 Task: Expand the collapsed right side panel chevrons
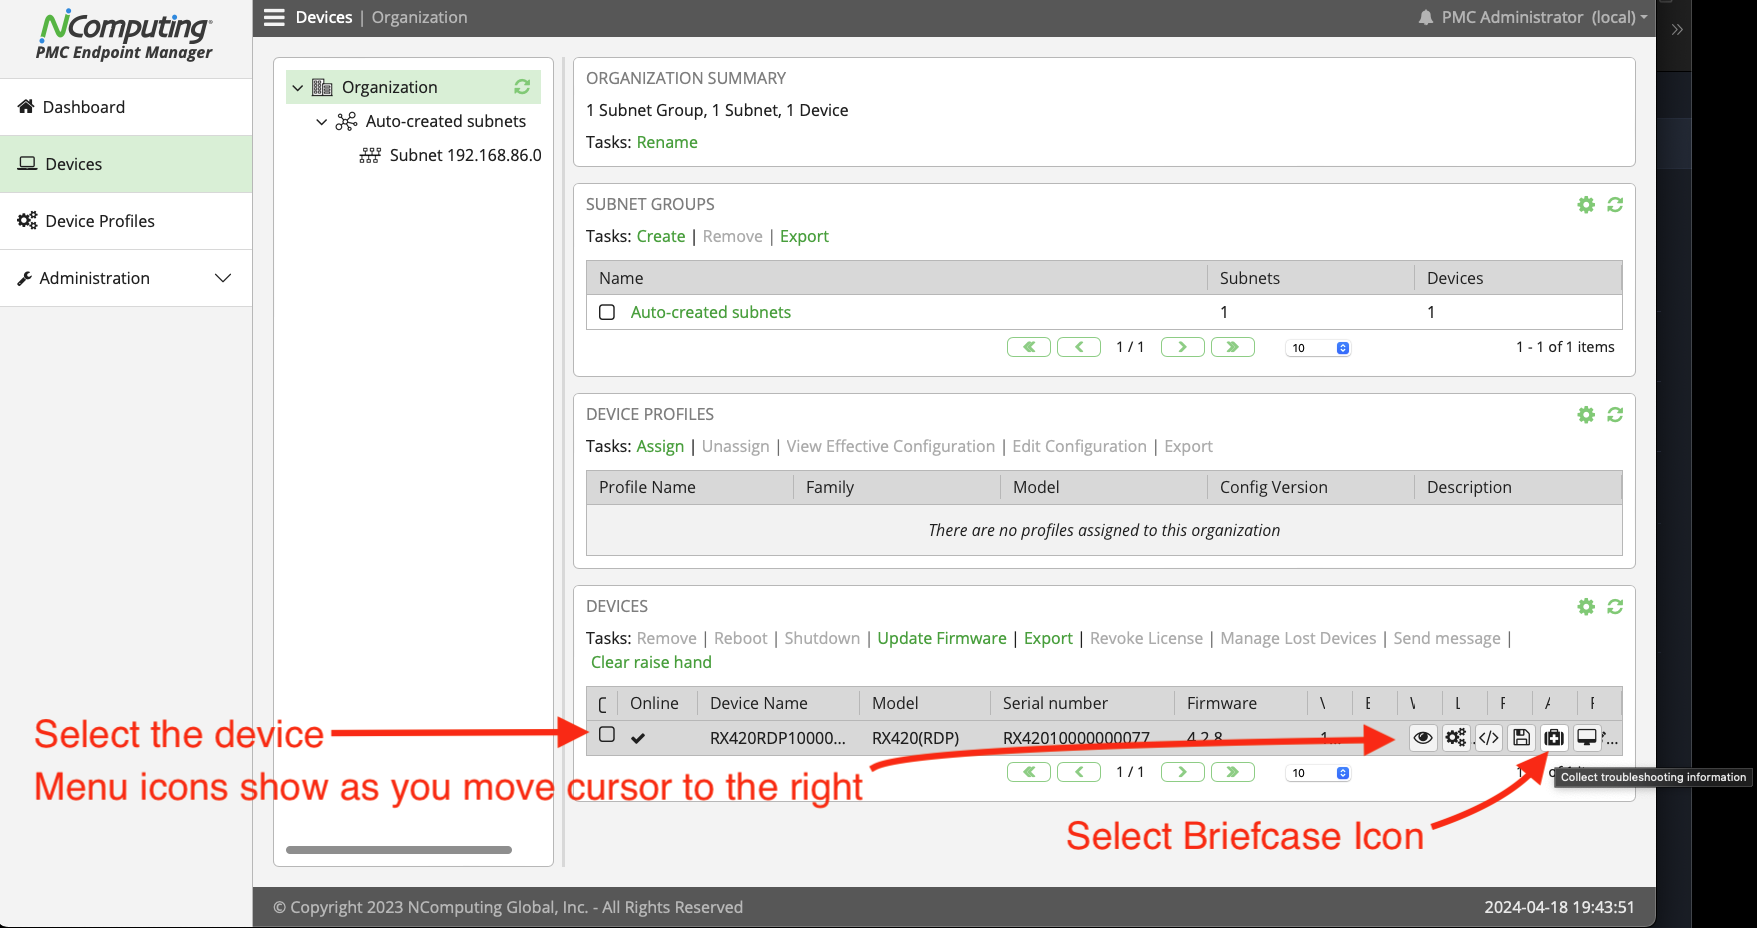tap(1677, 30)
